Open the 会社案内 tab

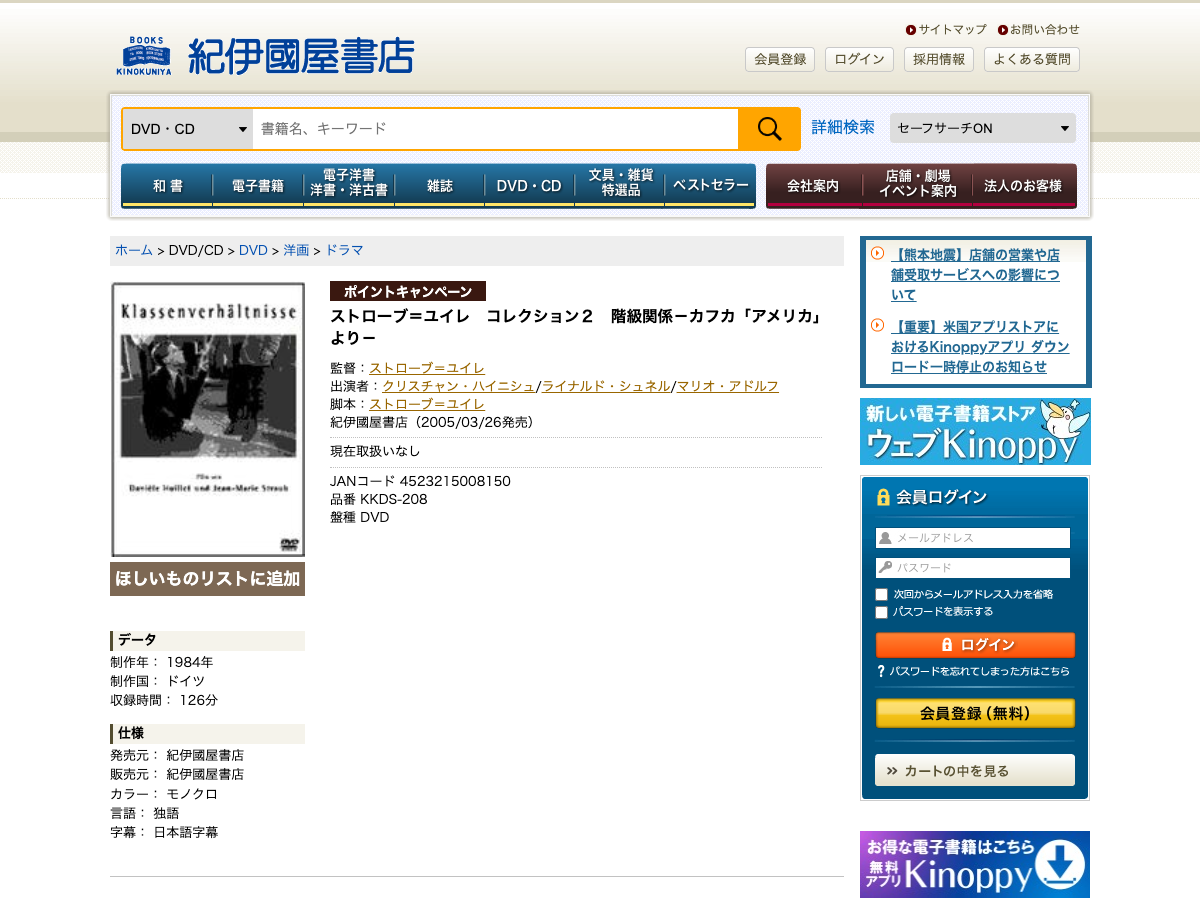813,186
